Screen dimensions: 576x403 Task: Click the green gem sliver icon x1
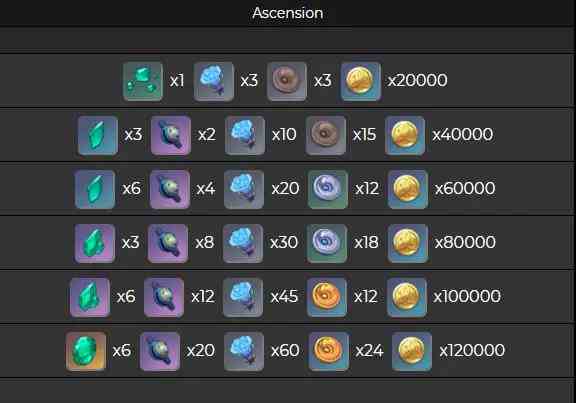tap(143, 81)
